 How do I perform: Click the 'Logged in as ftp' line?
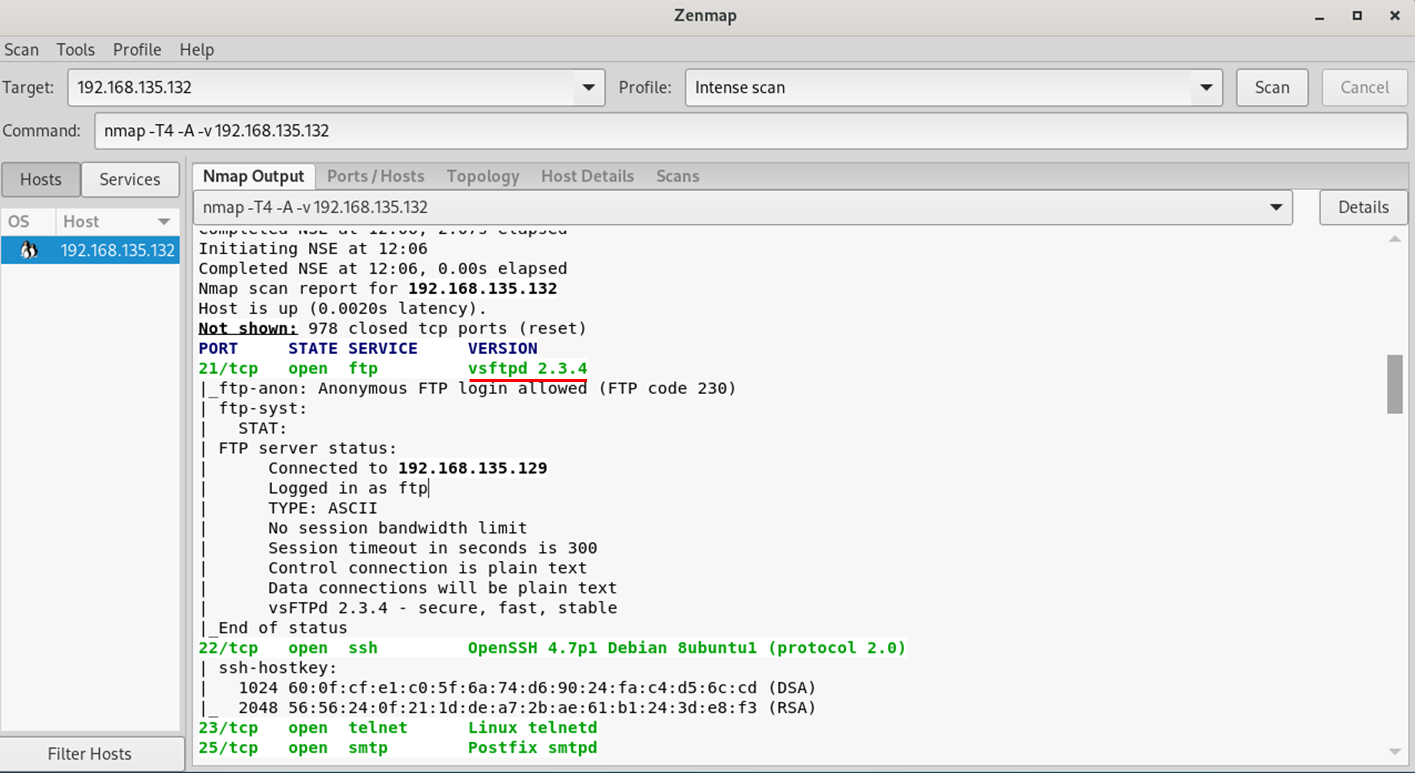coord(347,488)
